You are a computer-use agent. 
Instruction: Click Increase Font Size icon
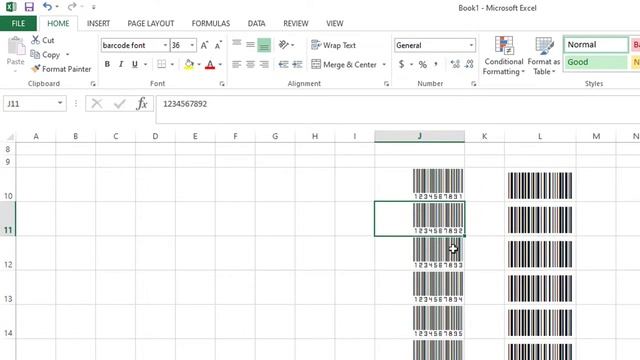click(204, 45)
